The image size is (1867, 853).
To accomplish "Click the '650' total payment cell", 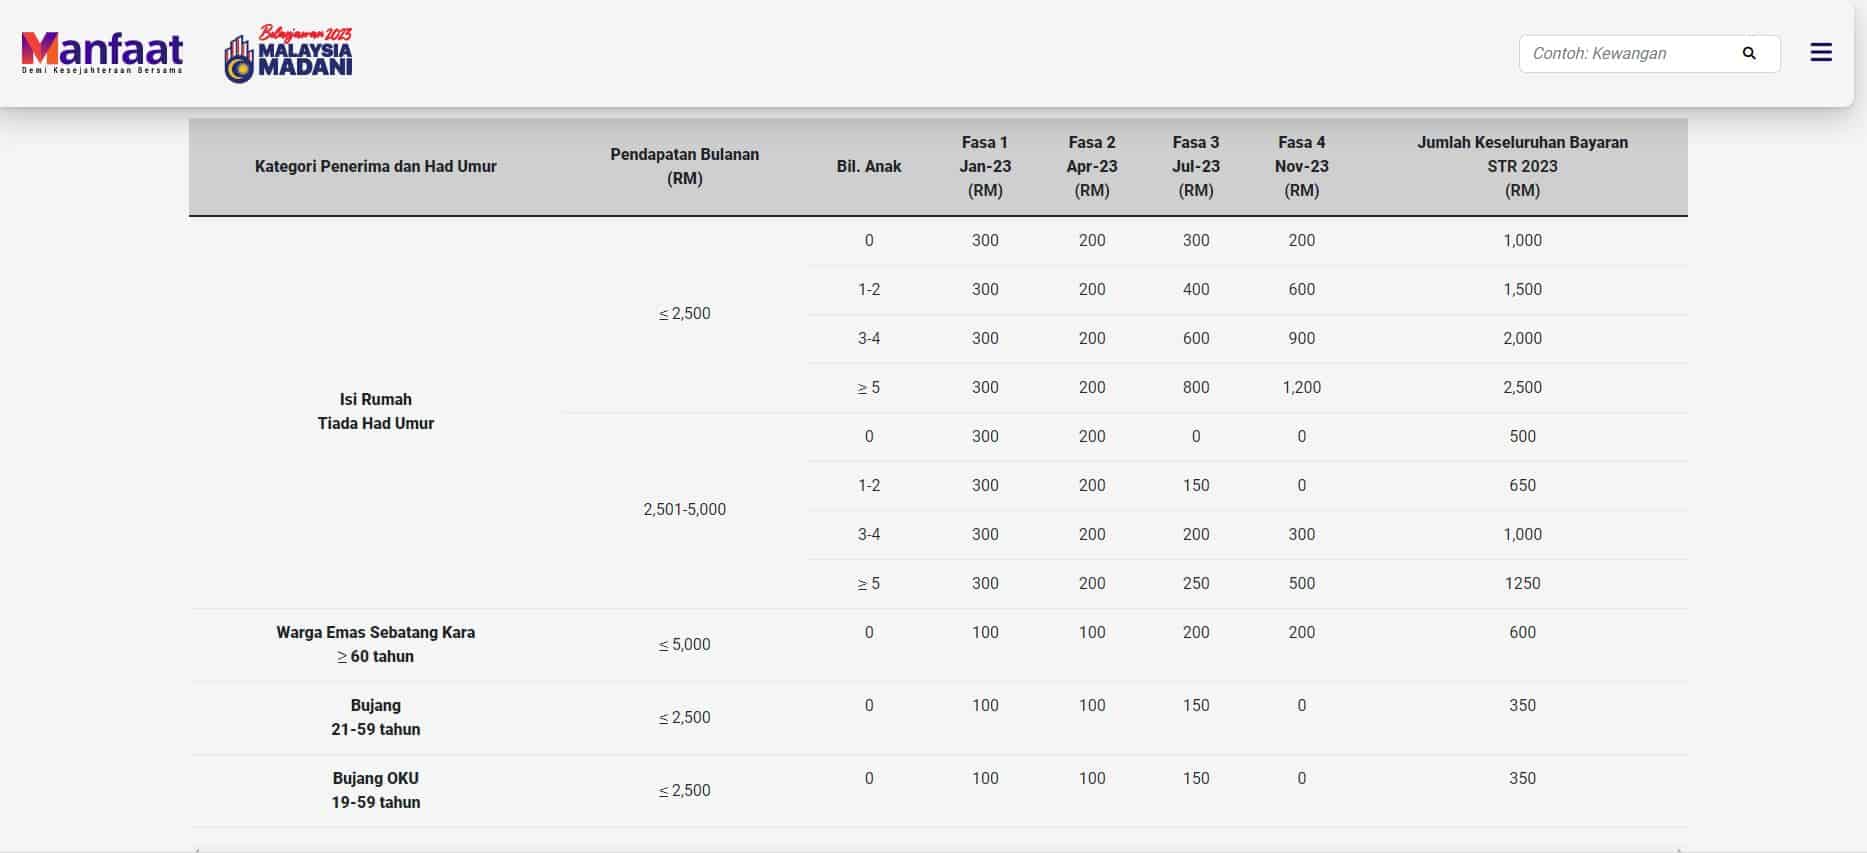I will [x=1522, y=485].
